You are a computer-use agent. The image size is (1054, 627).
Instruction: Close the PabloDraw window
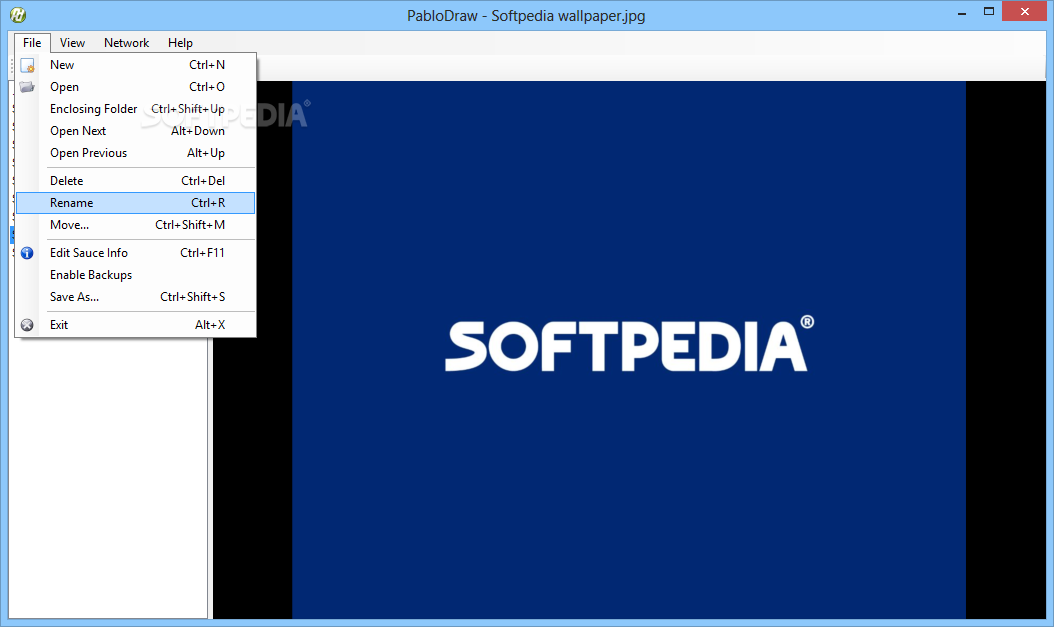1024,11
